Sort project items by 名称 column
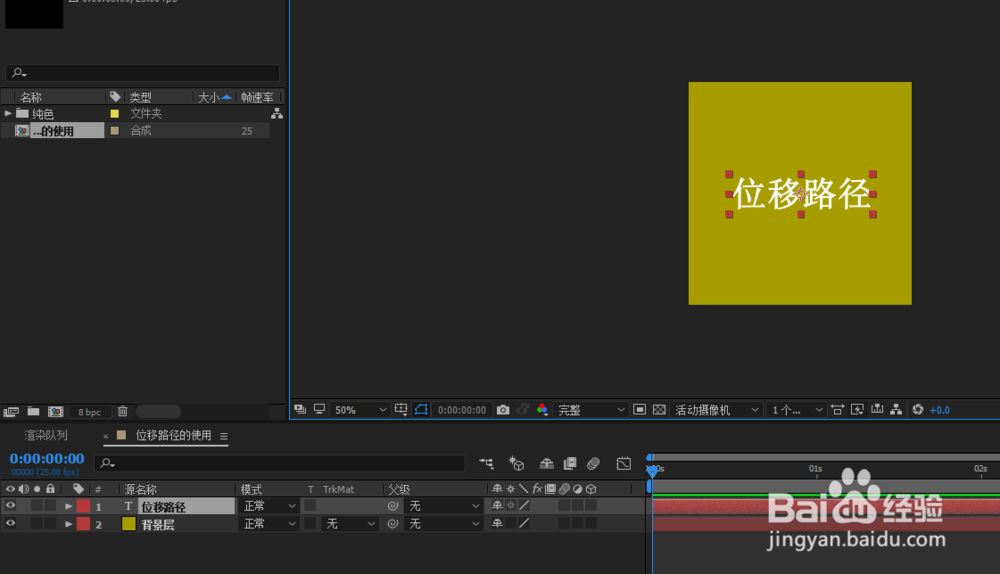This screenshot has width=1000, height=574. pyautogui.click(x=31, y=97)
